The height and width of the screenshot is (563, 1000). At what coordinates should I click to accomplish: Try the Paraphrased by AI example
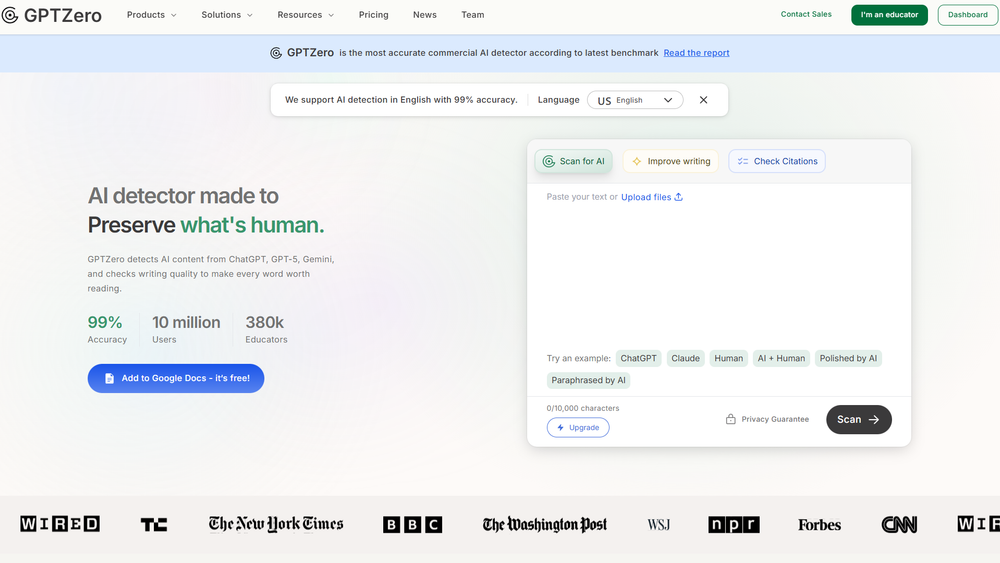(588, 380)
